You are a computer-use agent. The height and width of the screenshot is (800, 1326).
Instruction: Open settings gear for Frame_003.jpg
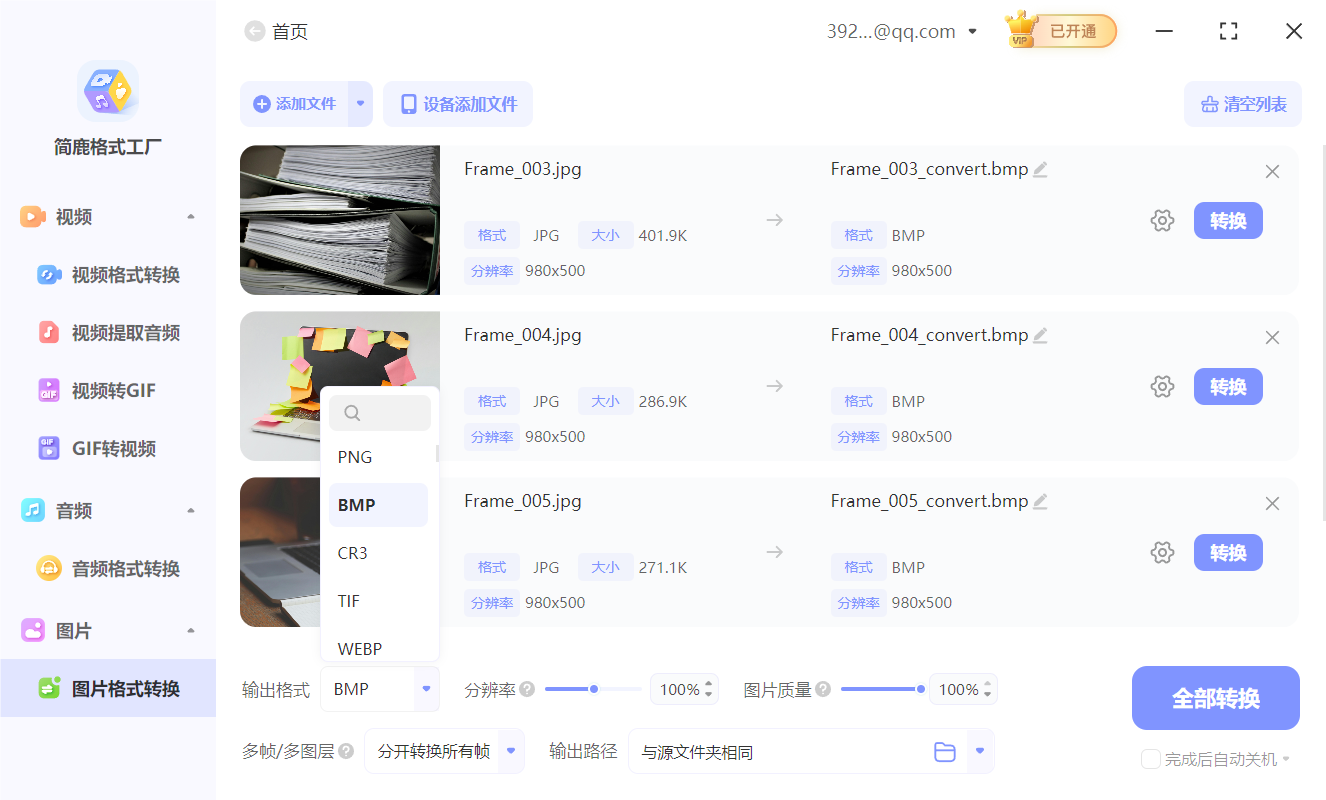tap(1162, 220)
